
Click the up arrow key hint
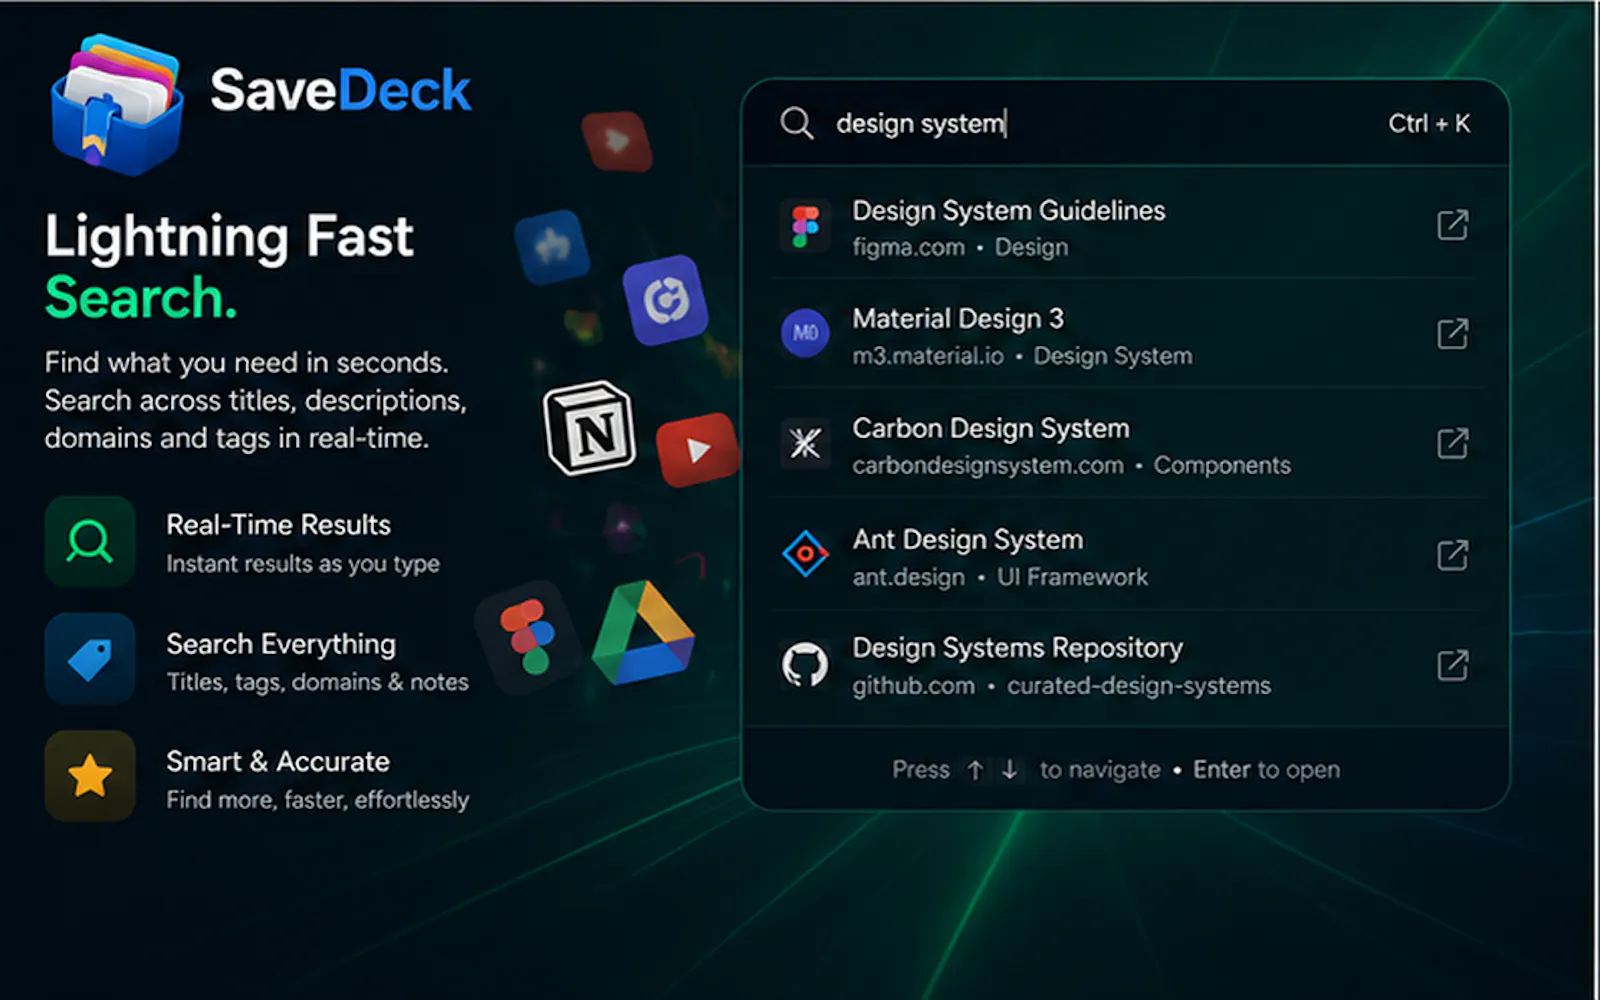click(x=975, y=769)
